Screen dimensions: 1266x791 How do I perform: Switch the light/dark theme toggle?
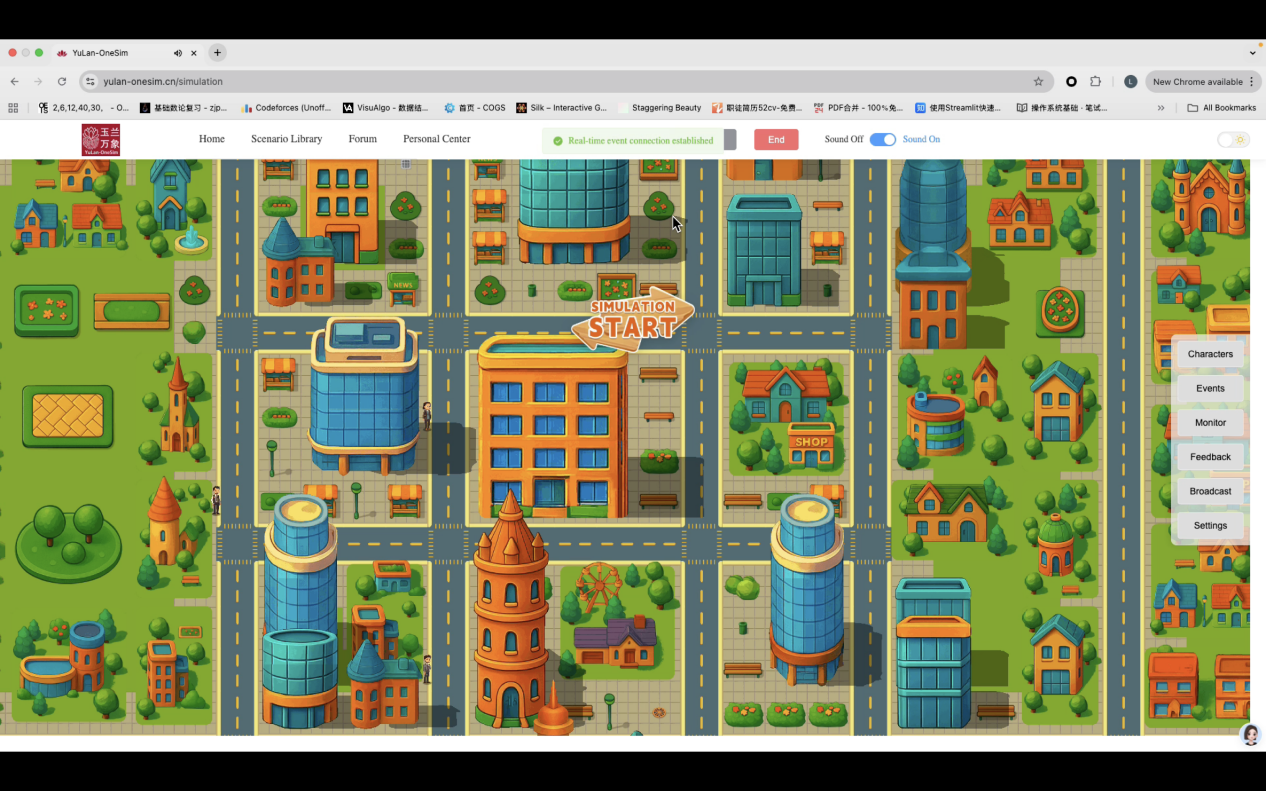1232,140
